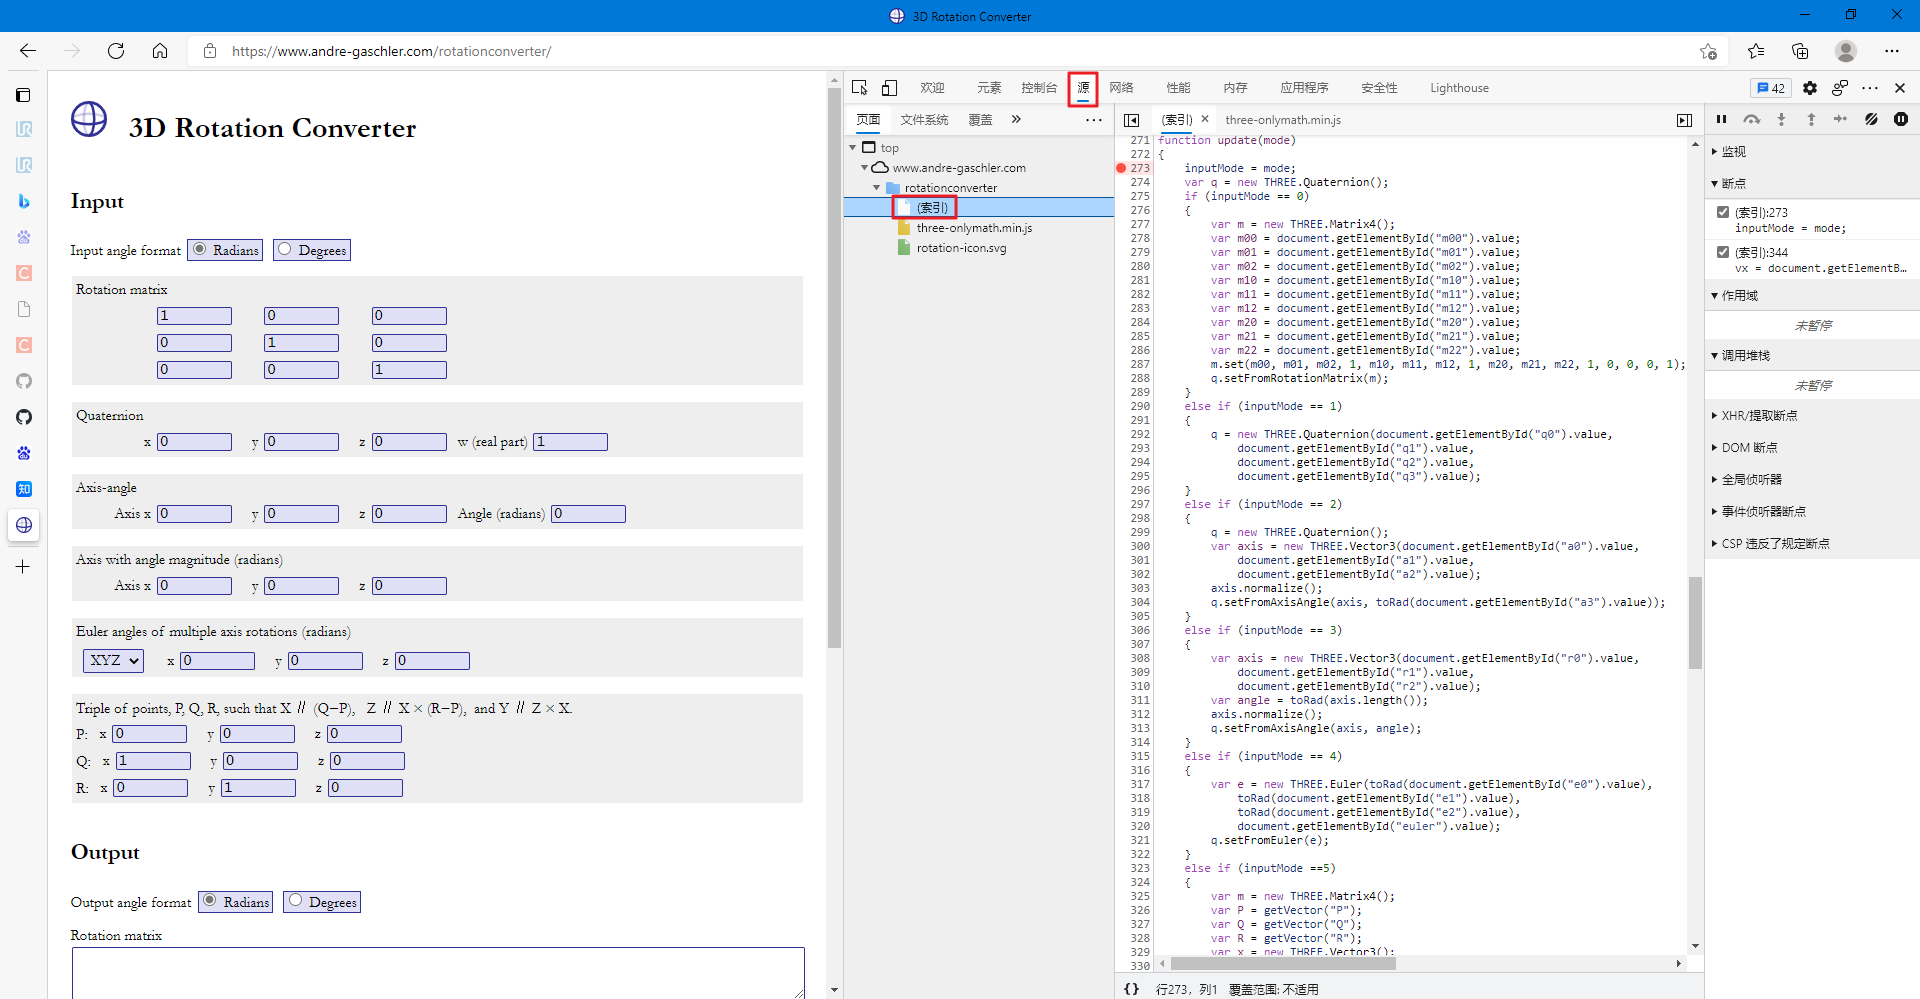Click the pause script execution icon
The image size is (1920, 999).
point(1721,119)
